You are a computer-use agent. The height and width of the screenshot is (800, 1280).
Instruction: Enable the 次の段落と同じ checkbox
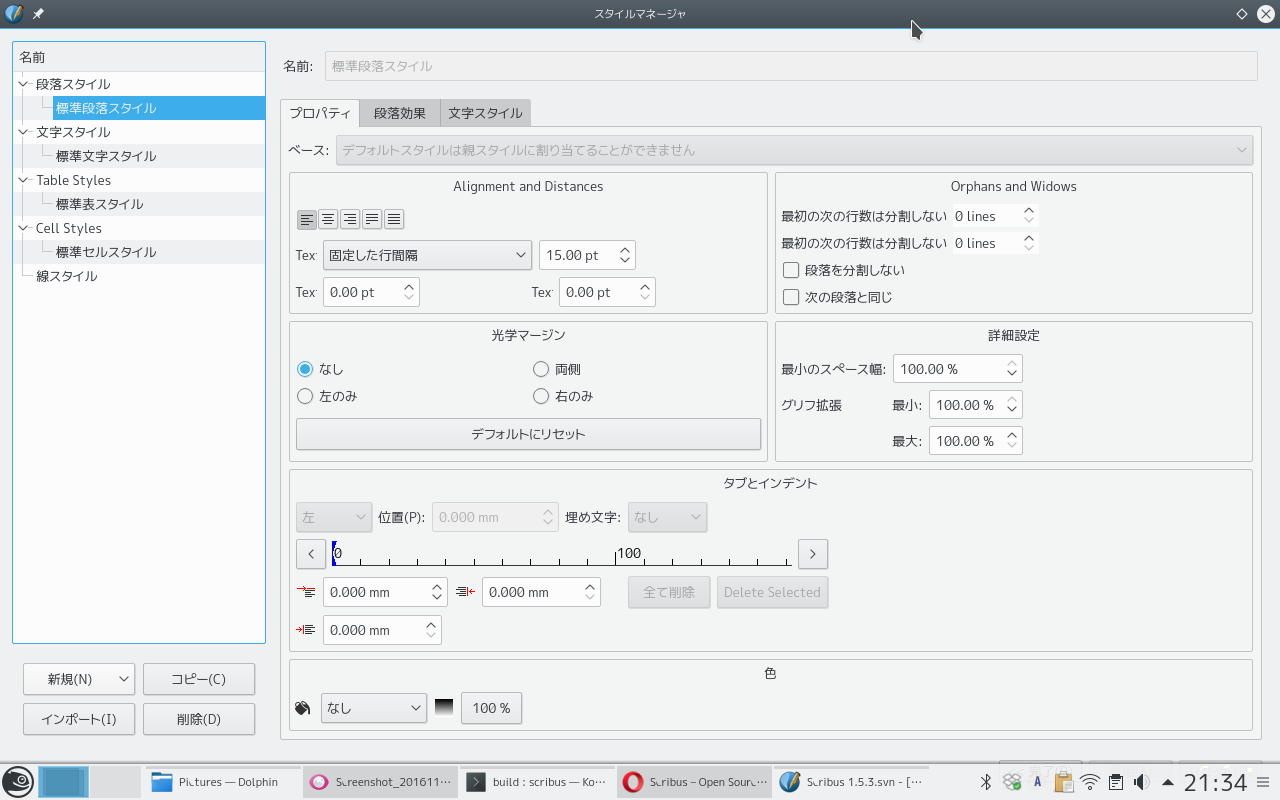(791, 297)
